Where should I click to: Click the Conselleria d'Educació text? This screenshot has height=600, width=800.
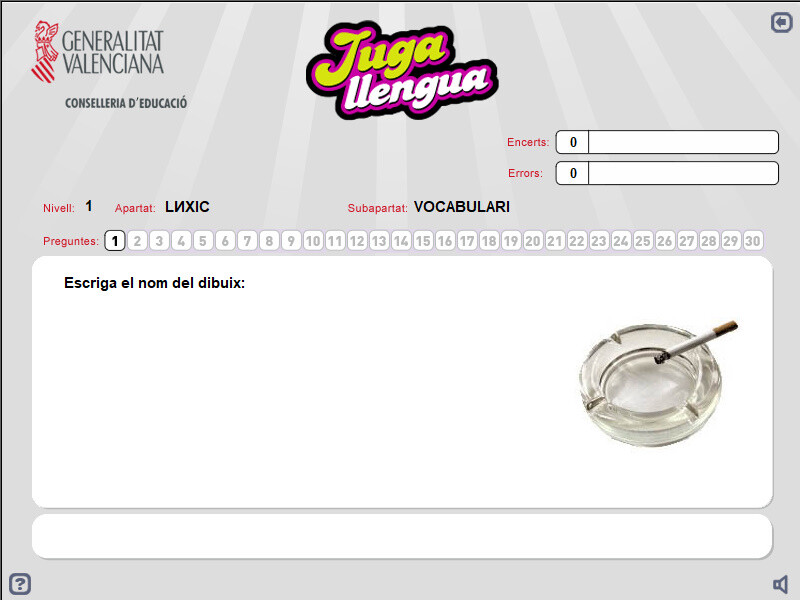[126, 103]
